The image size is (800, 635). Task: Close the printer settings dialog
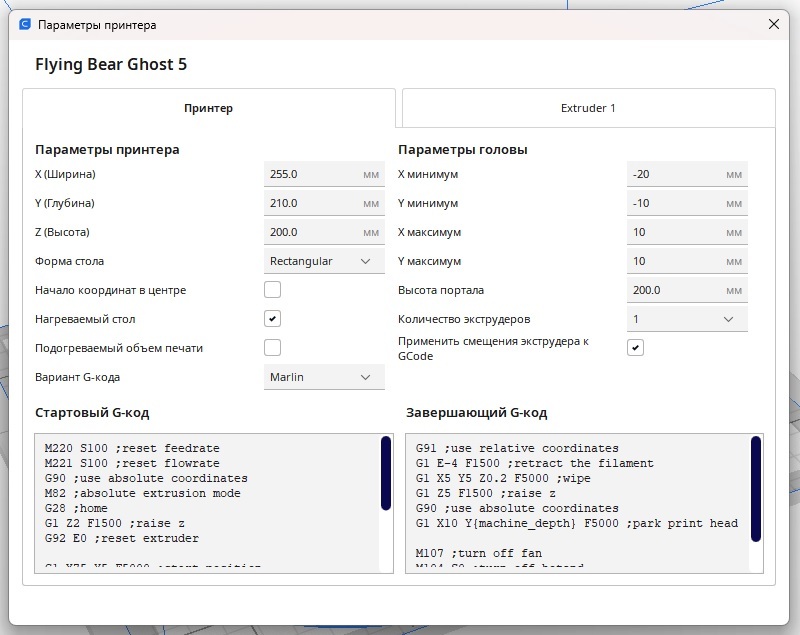(x=773, y=24)
